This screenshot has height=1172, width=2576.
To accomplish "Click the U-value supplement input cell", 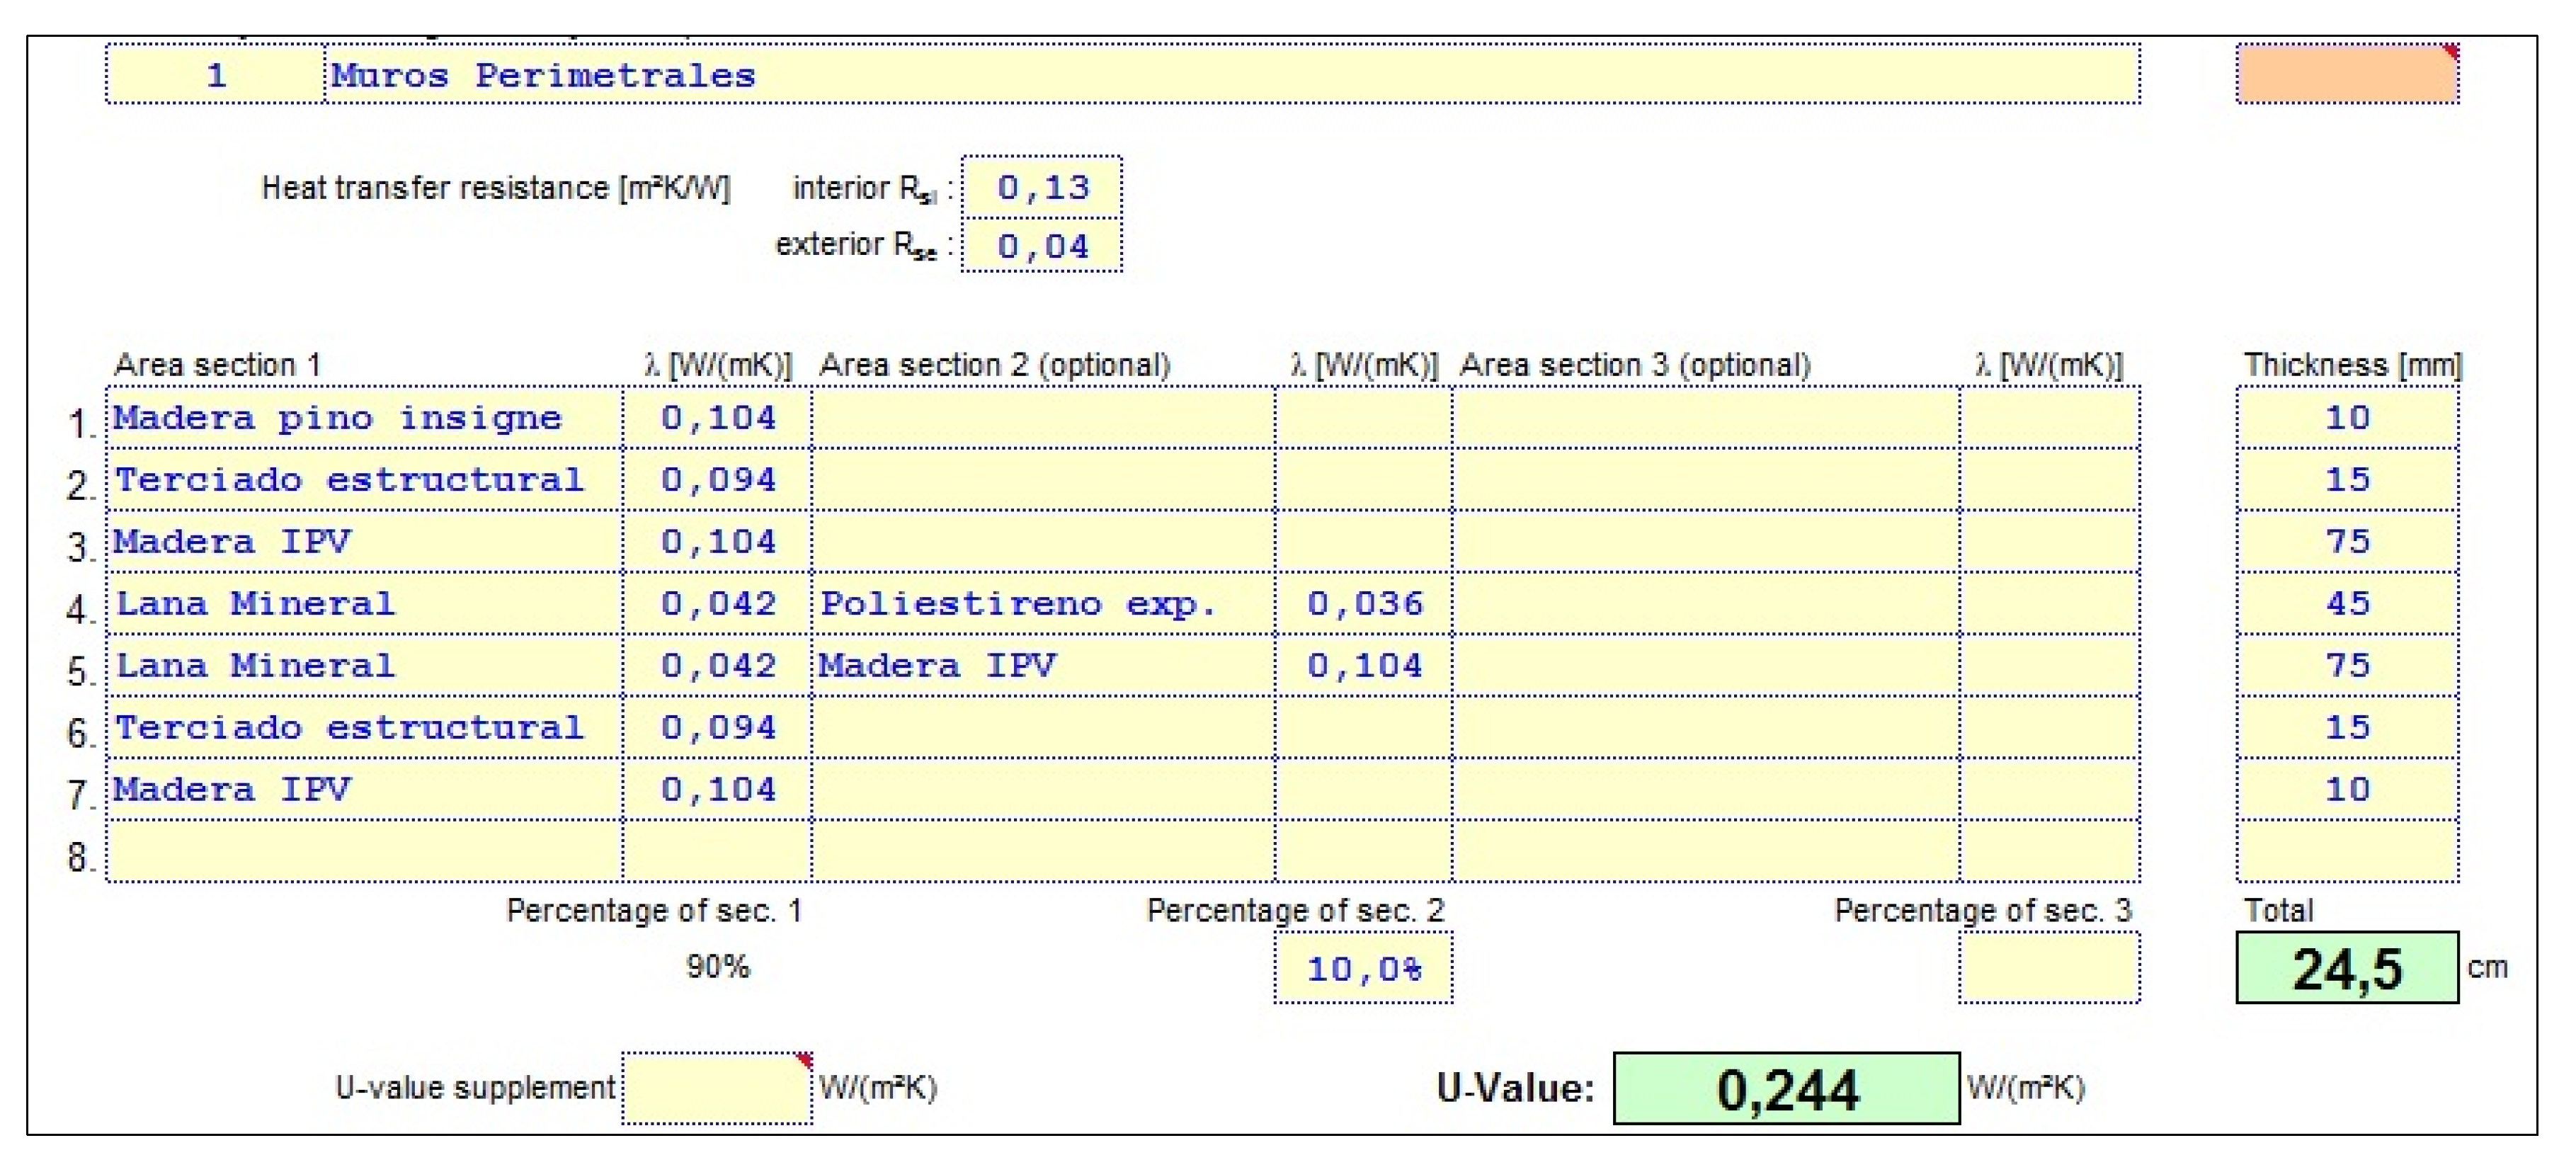I will click(717, 1088).
